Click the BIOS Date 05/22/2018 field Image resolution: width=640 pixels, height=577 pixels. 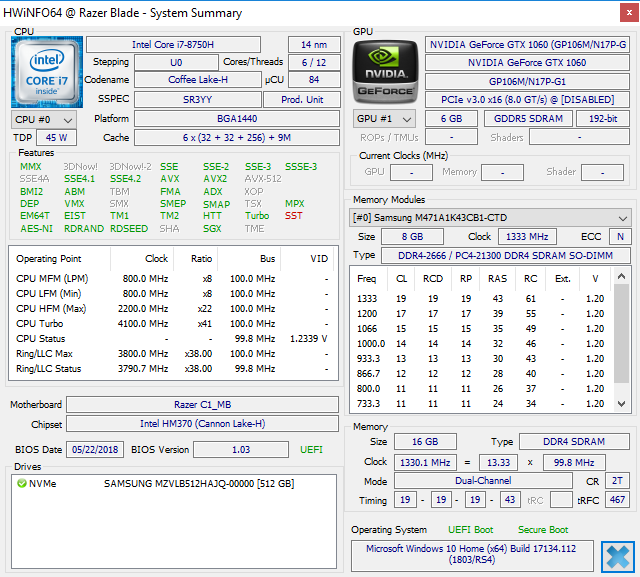[x=95, y=450]
